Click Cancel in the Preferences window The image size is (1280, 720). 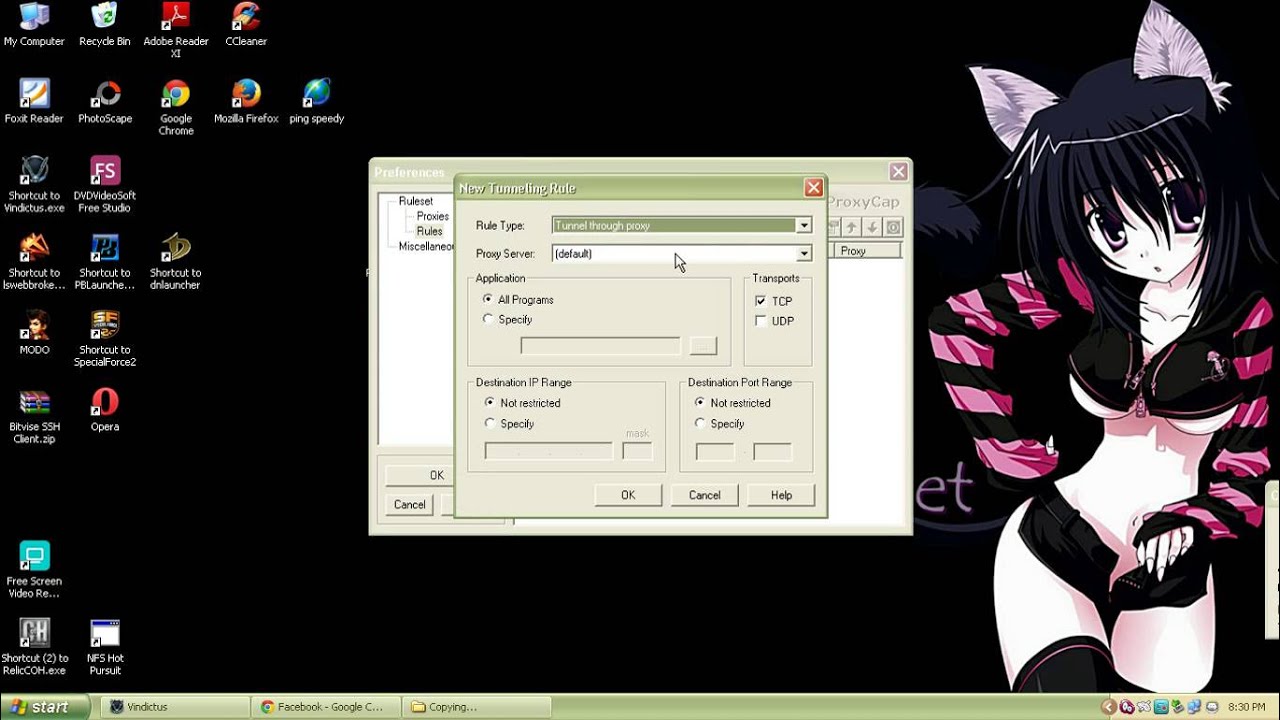tap(409, 504)
